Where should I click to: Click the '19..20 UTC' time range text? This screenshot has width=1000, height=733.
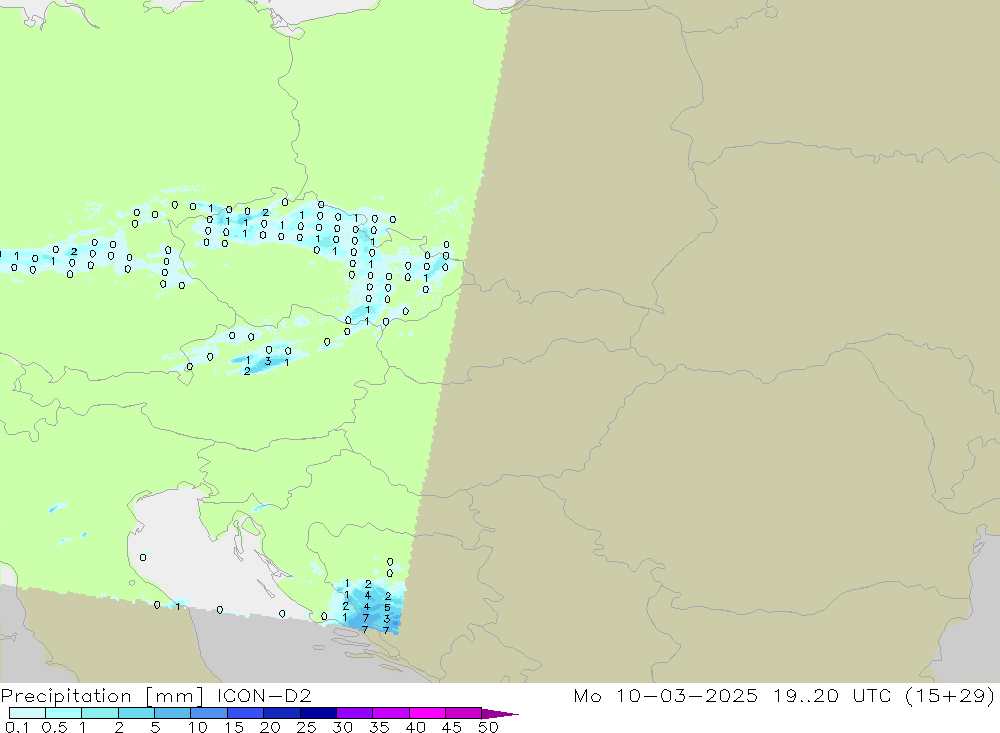point(832,695)
